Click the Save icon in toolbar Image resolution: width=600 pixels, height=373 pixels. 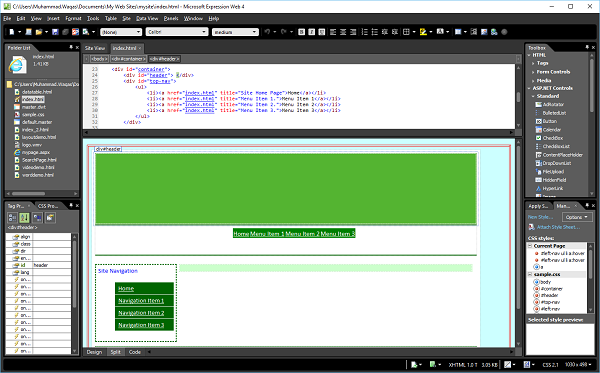pos(55,32)
